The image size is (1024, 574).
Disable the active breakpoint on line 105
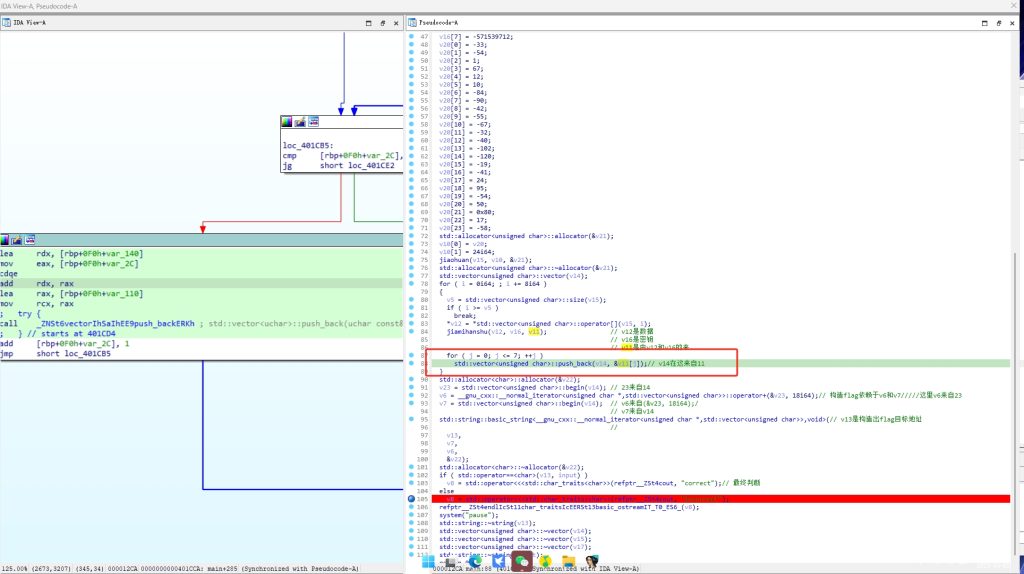[x=411, y=499]
